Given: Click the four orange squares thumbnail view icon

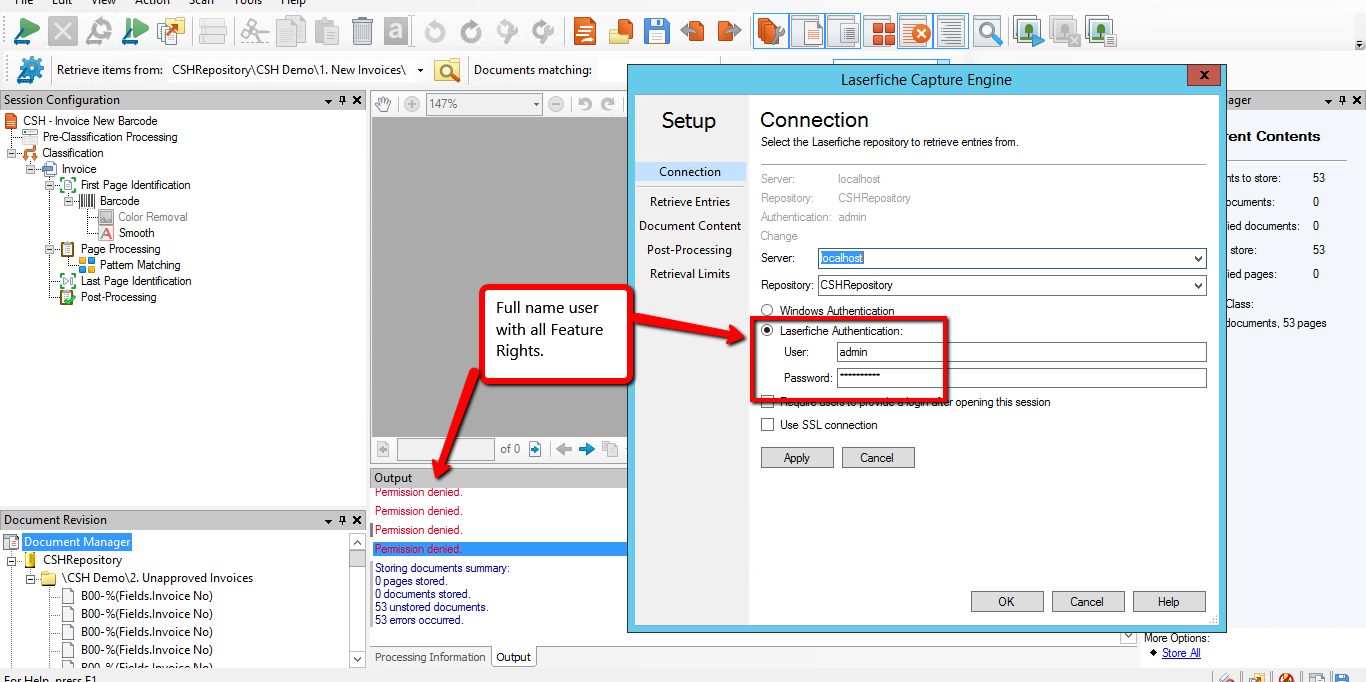Looking at the screenshot, I should click(882, 32).
